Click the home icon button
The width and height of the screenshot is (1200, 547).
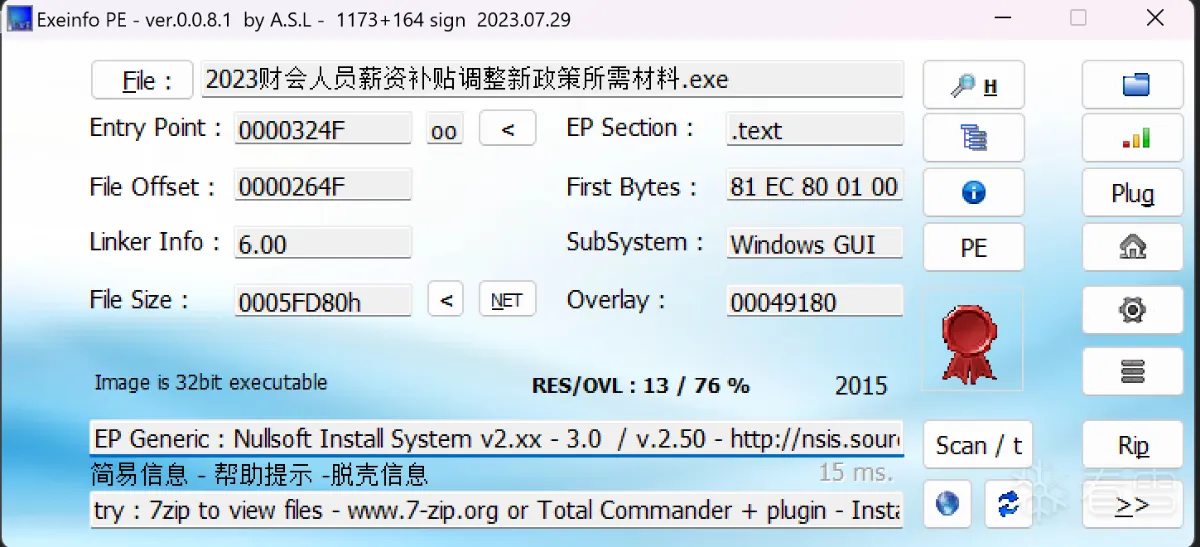point(1133,247)
